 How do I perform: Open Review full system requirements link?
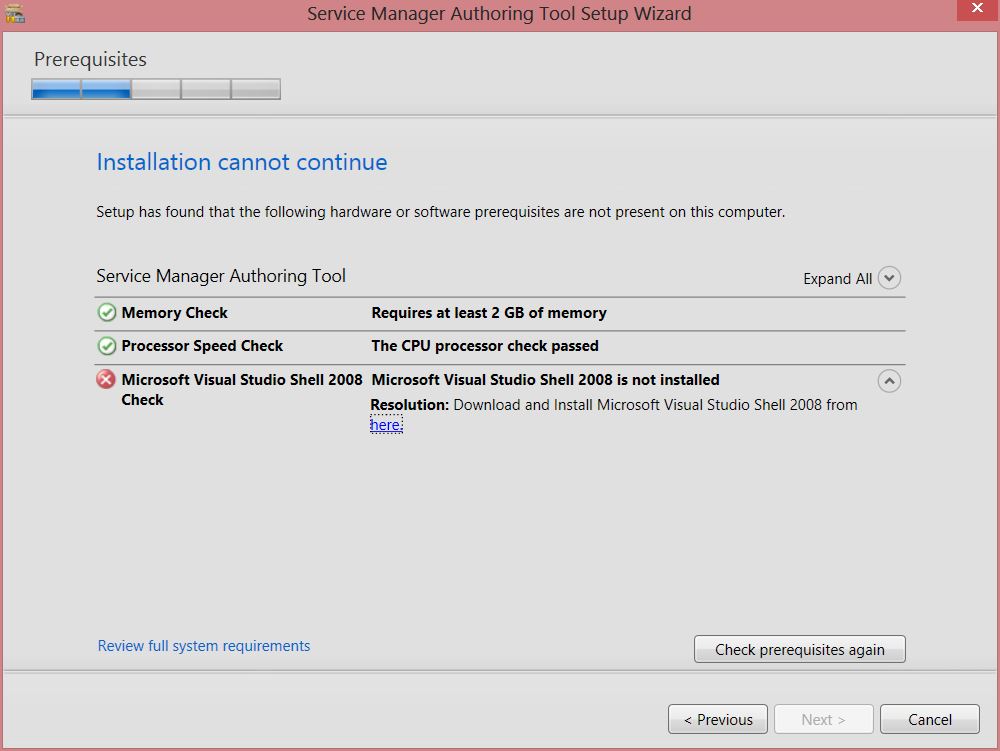point(204,646)
